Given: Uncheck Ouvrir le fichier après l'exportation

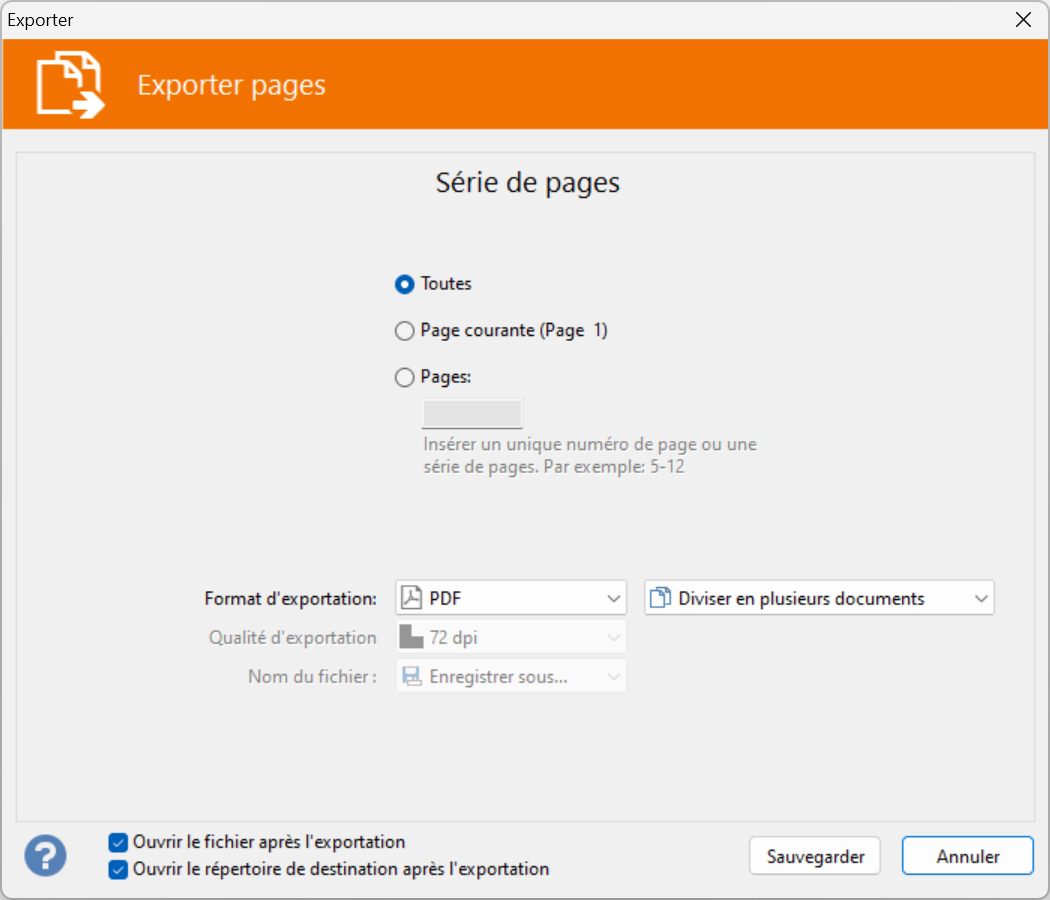Looking at the screenshot, I should pos(118,842).
